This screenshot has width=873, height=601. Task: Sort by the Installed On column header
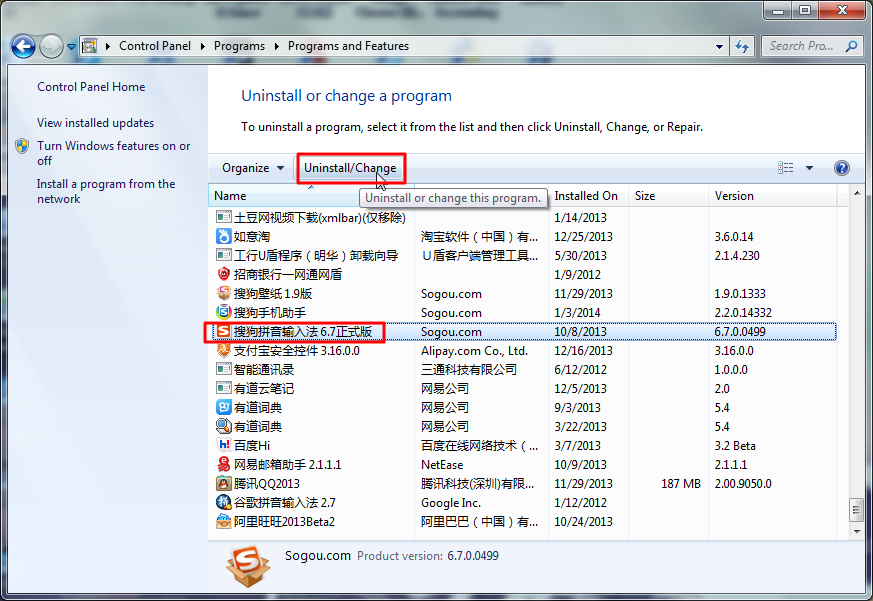(588, 196)
